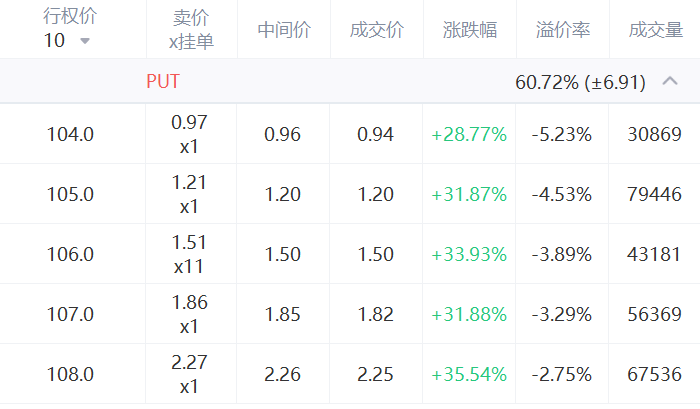Click the 溢价率 column header
This screenshot has width=700, height=409.
click(562, 30)
